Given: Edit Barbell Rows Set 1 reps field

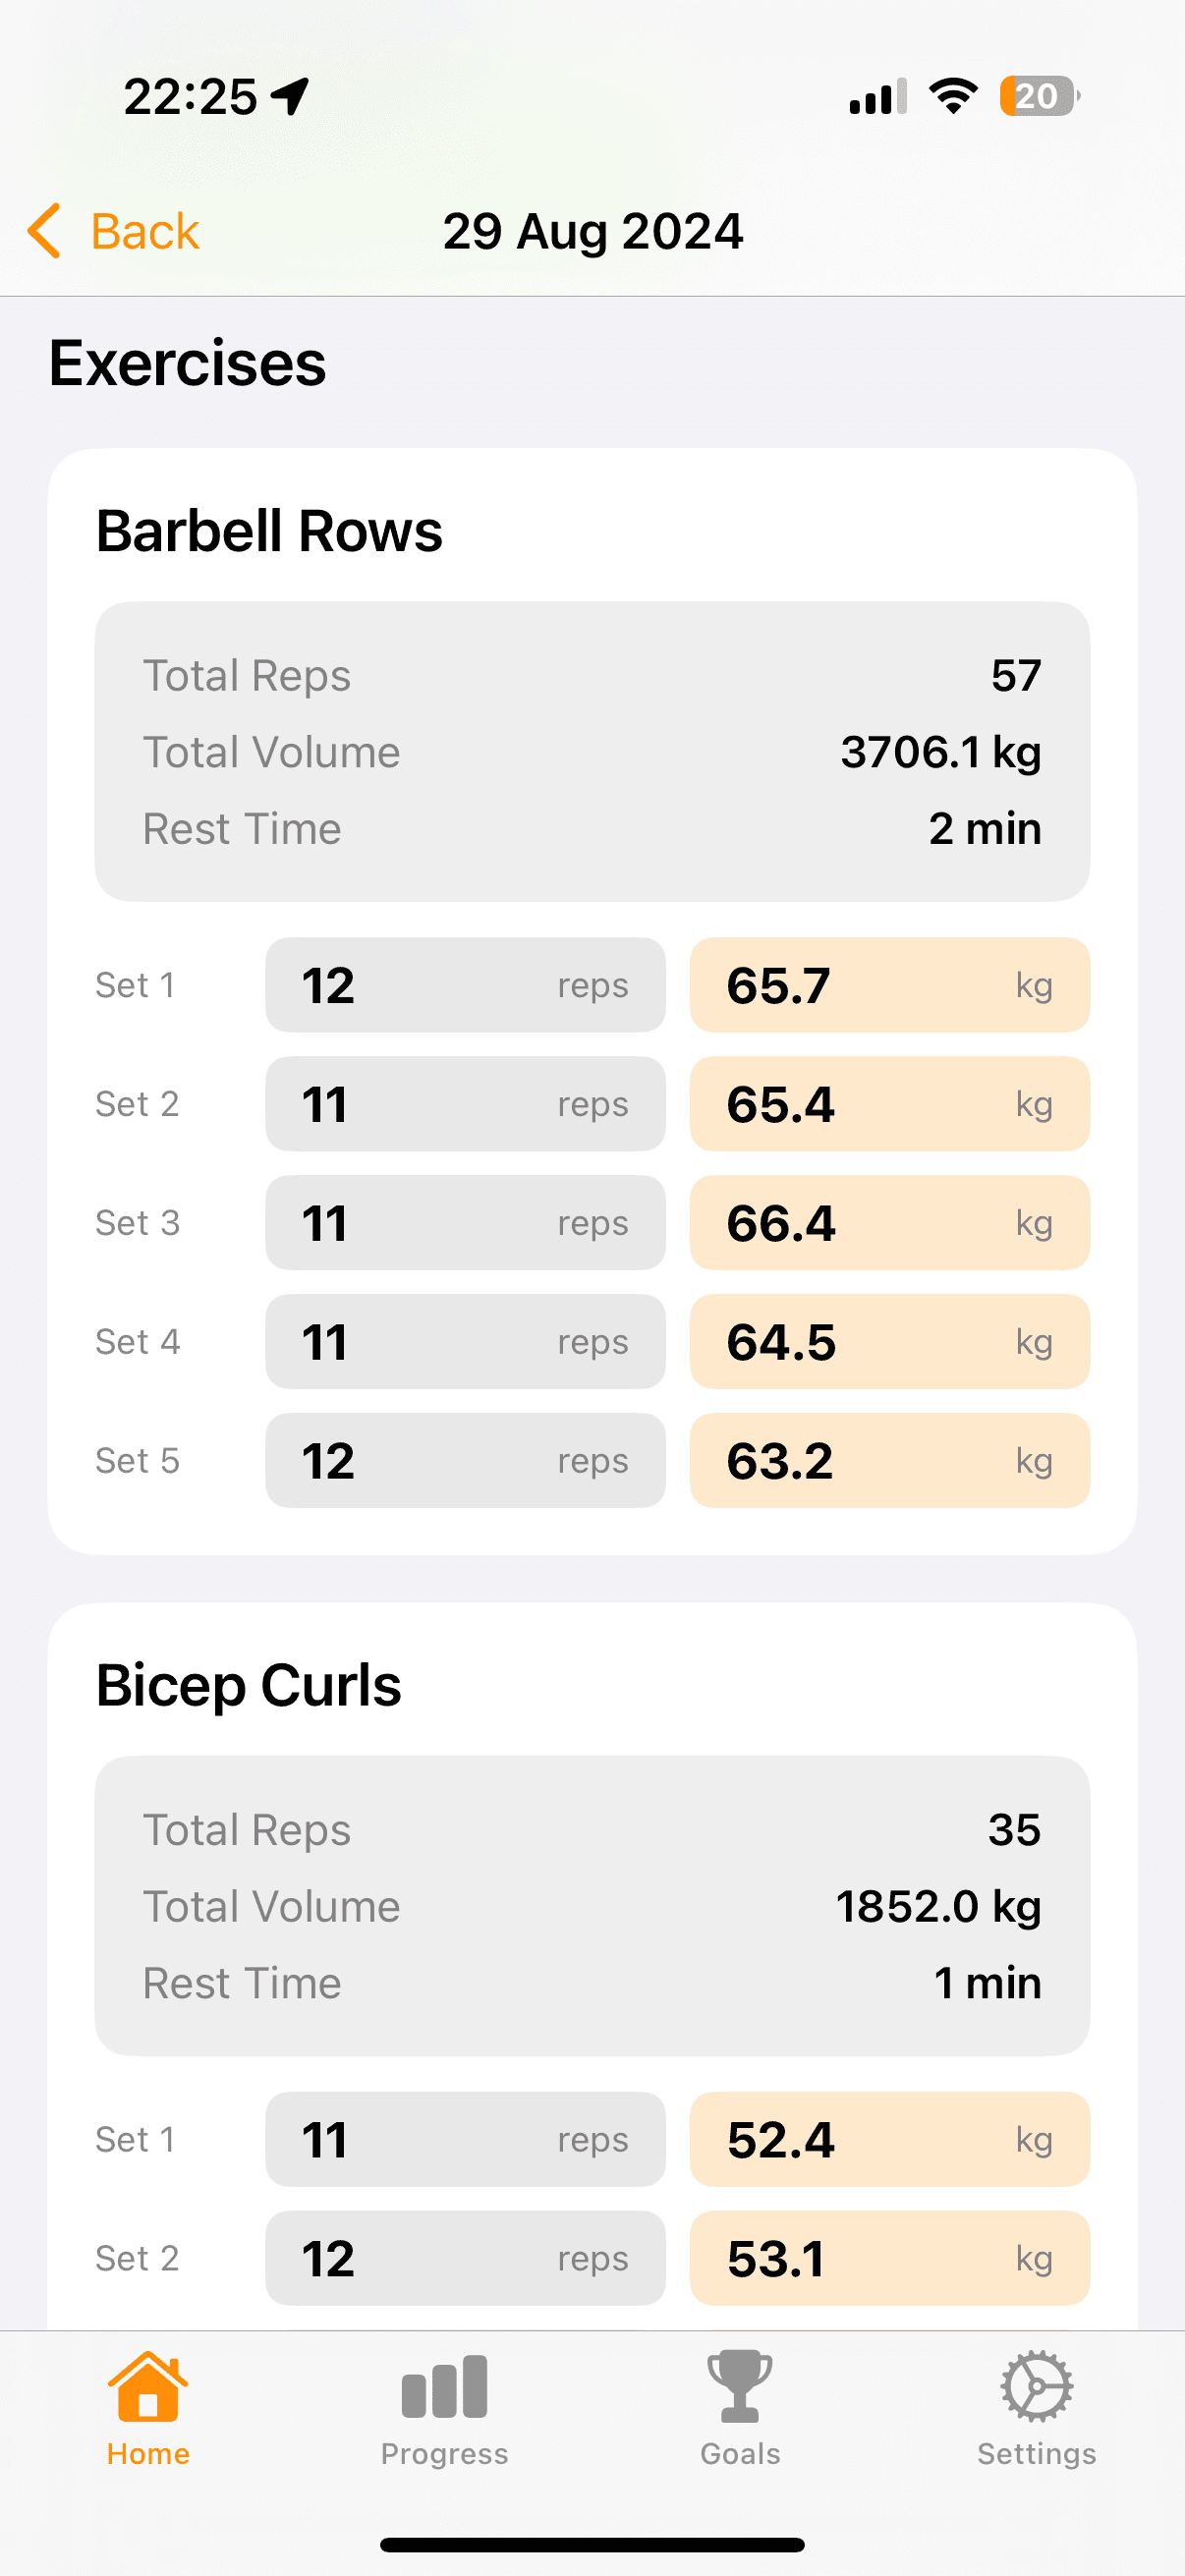Looking at the screenshot, I should 465,985.
